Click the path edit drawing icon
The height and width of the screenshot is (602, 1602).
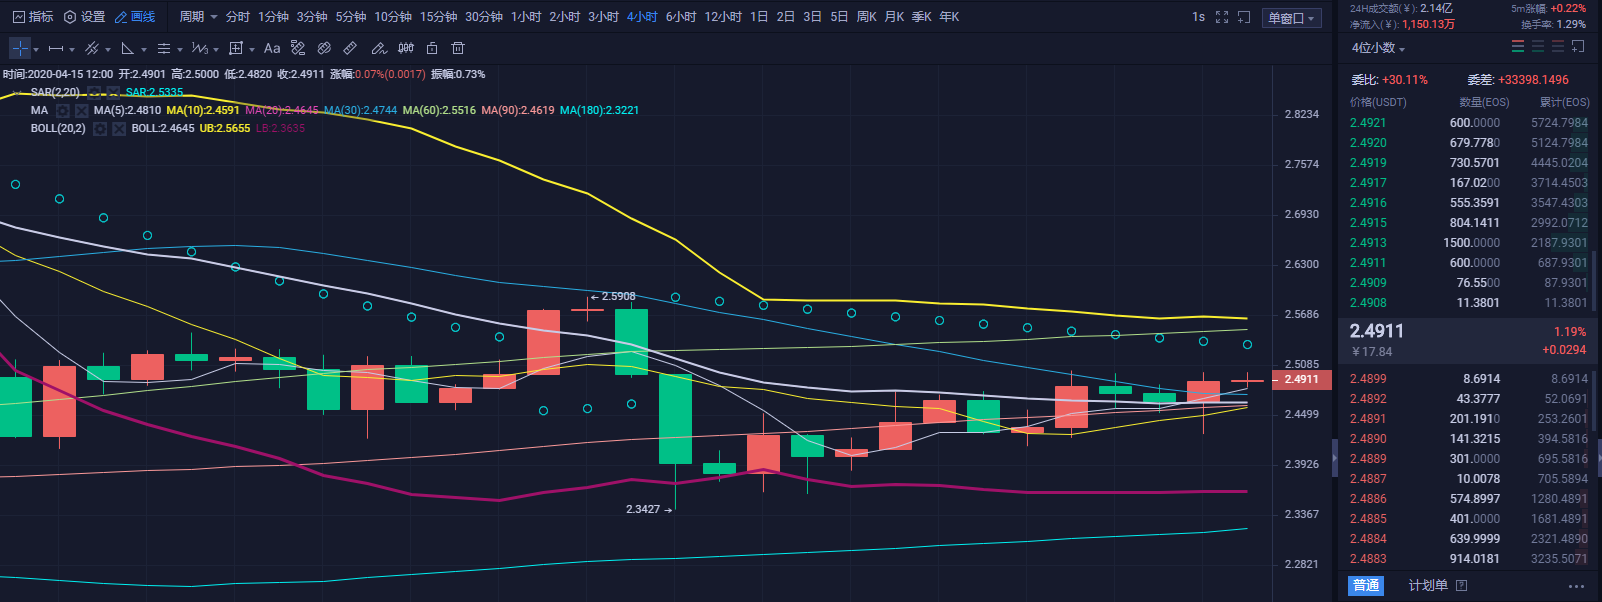pyautogui.click(x=298, y=48)
